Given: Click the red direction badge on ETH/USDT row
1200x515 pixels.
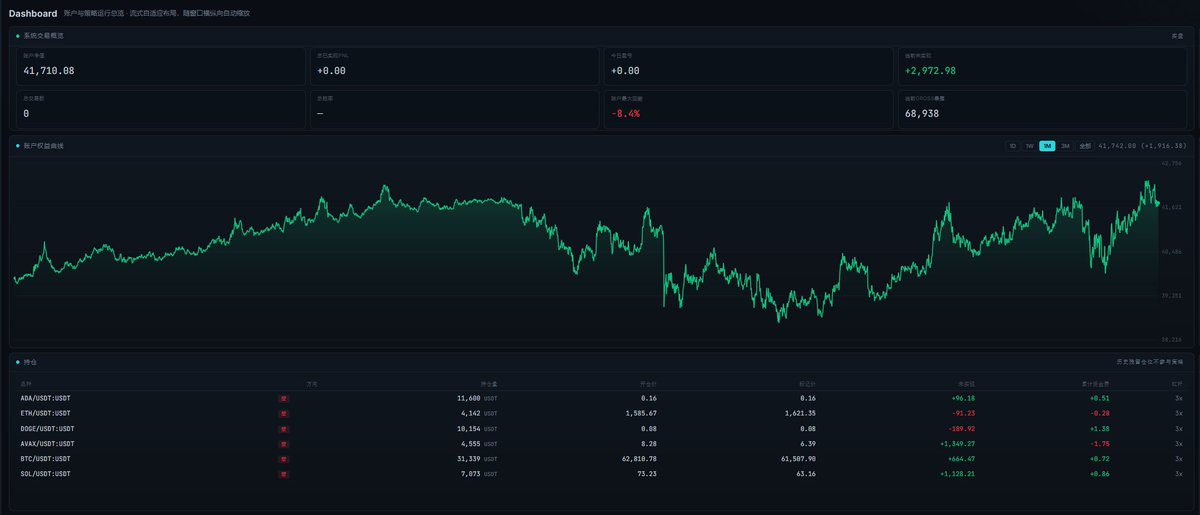Looking at the screenshot, I should point(284,413).
